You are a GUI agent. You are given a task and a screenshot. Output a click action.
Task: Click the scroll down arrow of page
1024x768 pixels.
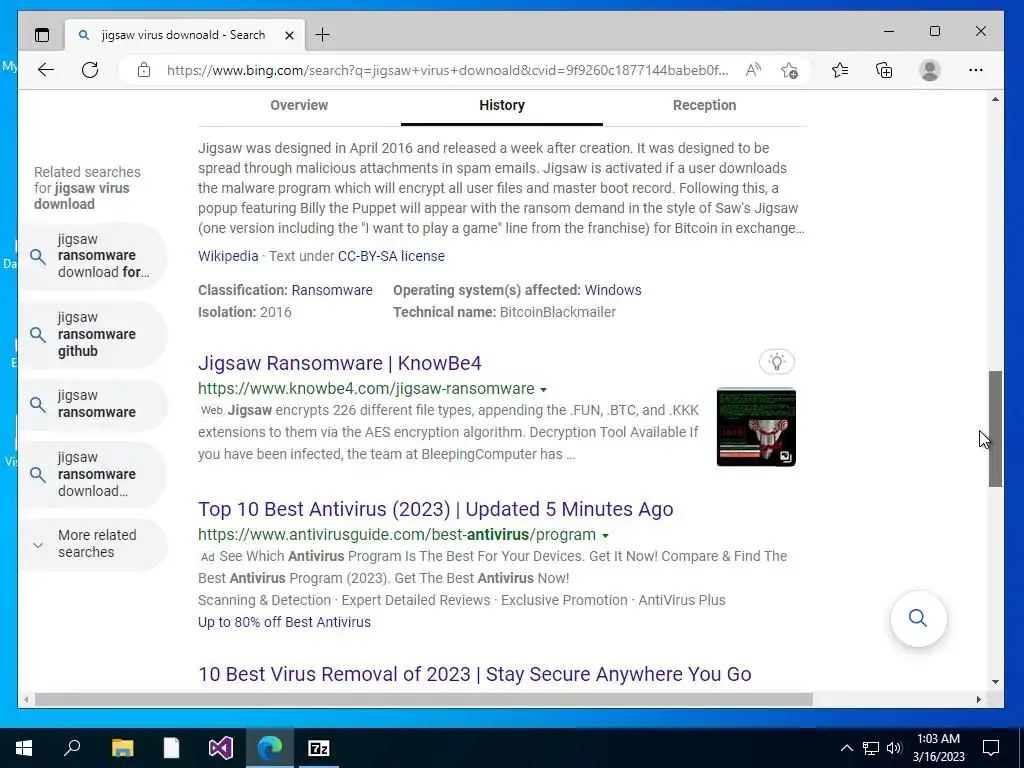(x=995, y=682)
